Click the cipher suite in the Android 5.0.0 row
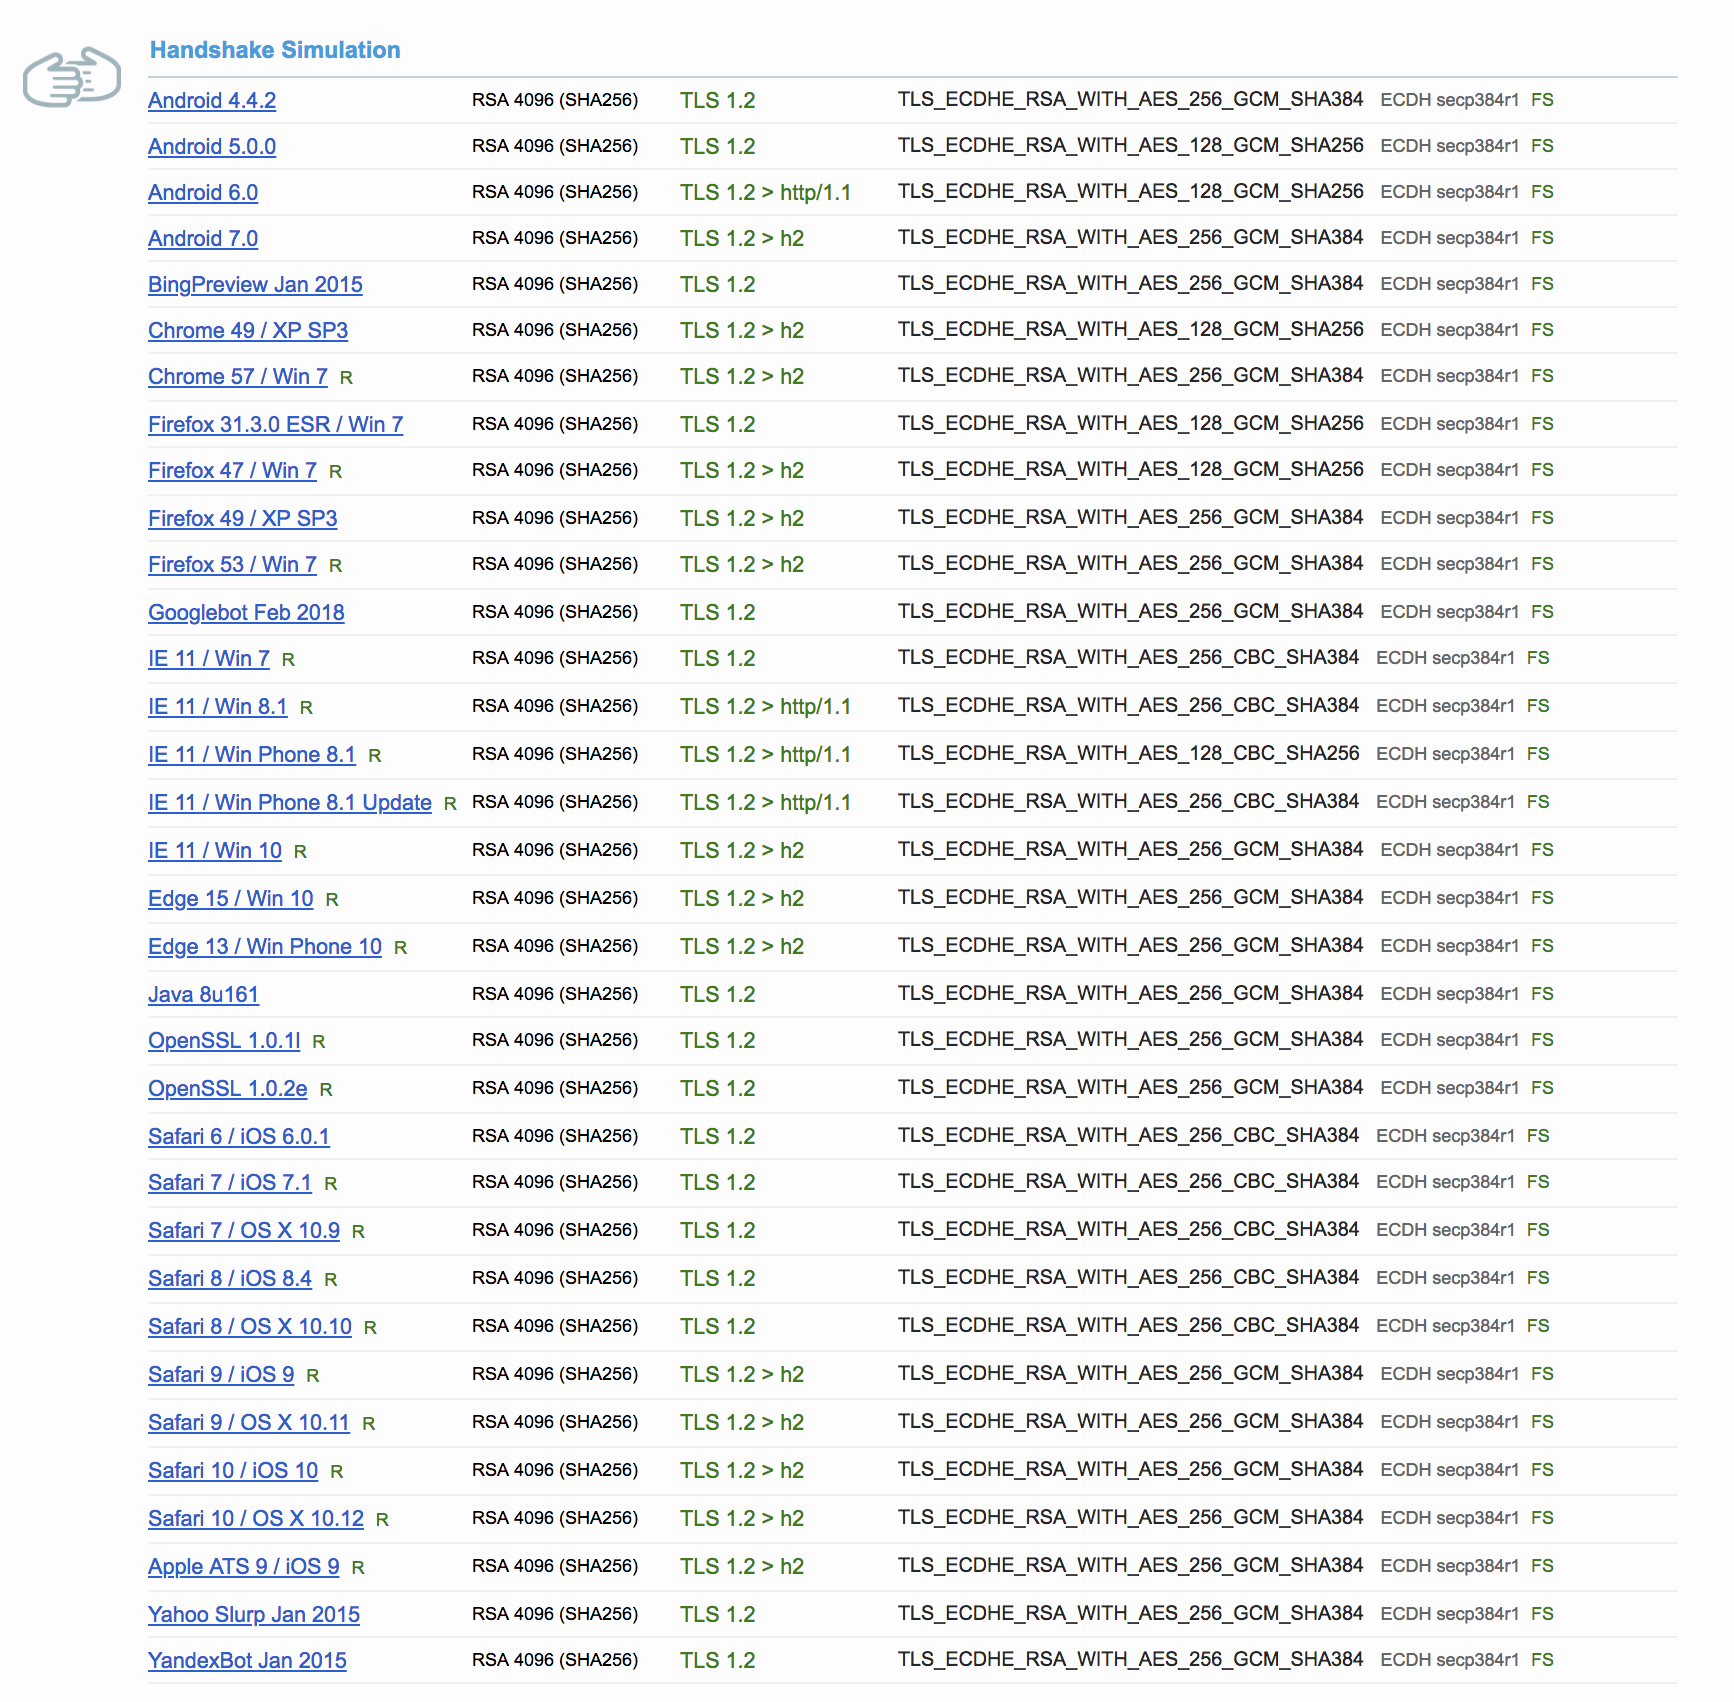 point(1131,145)
